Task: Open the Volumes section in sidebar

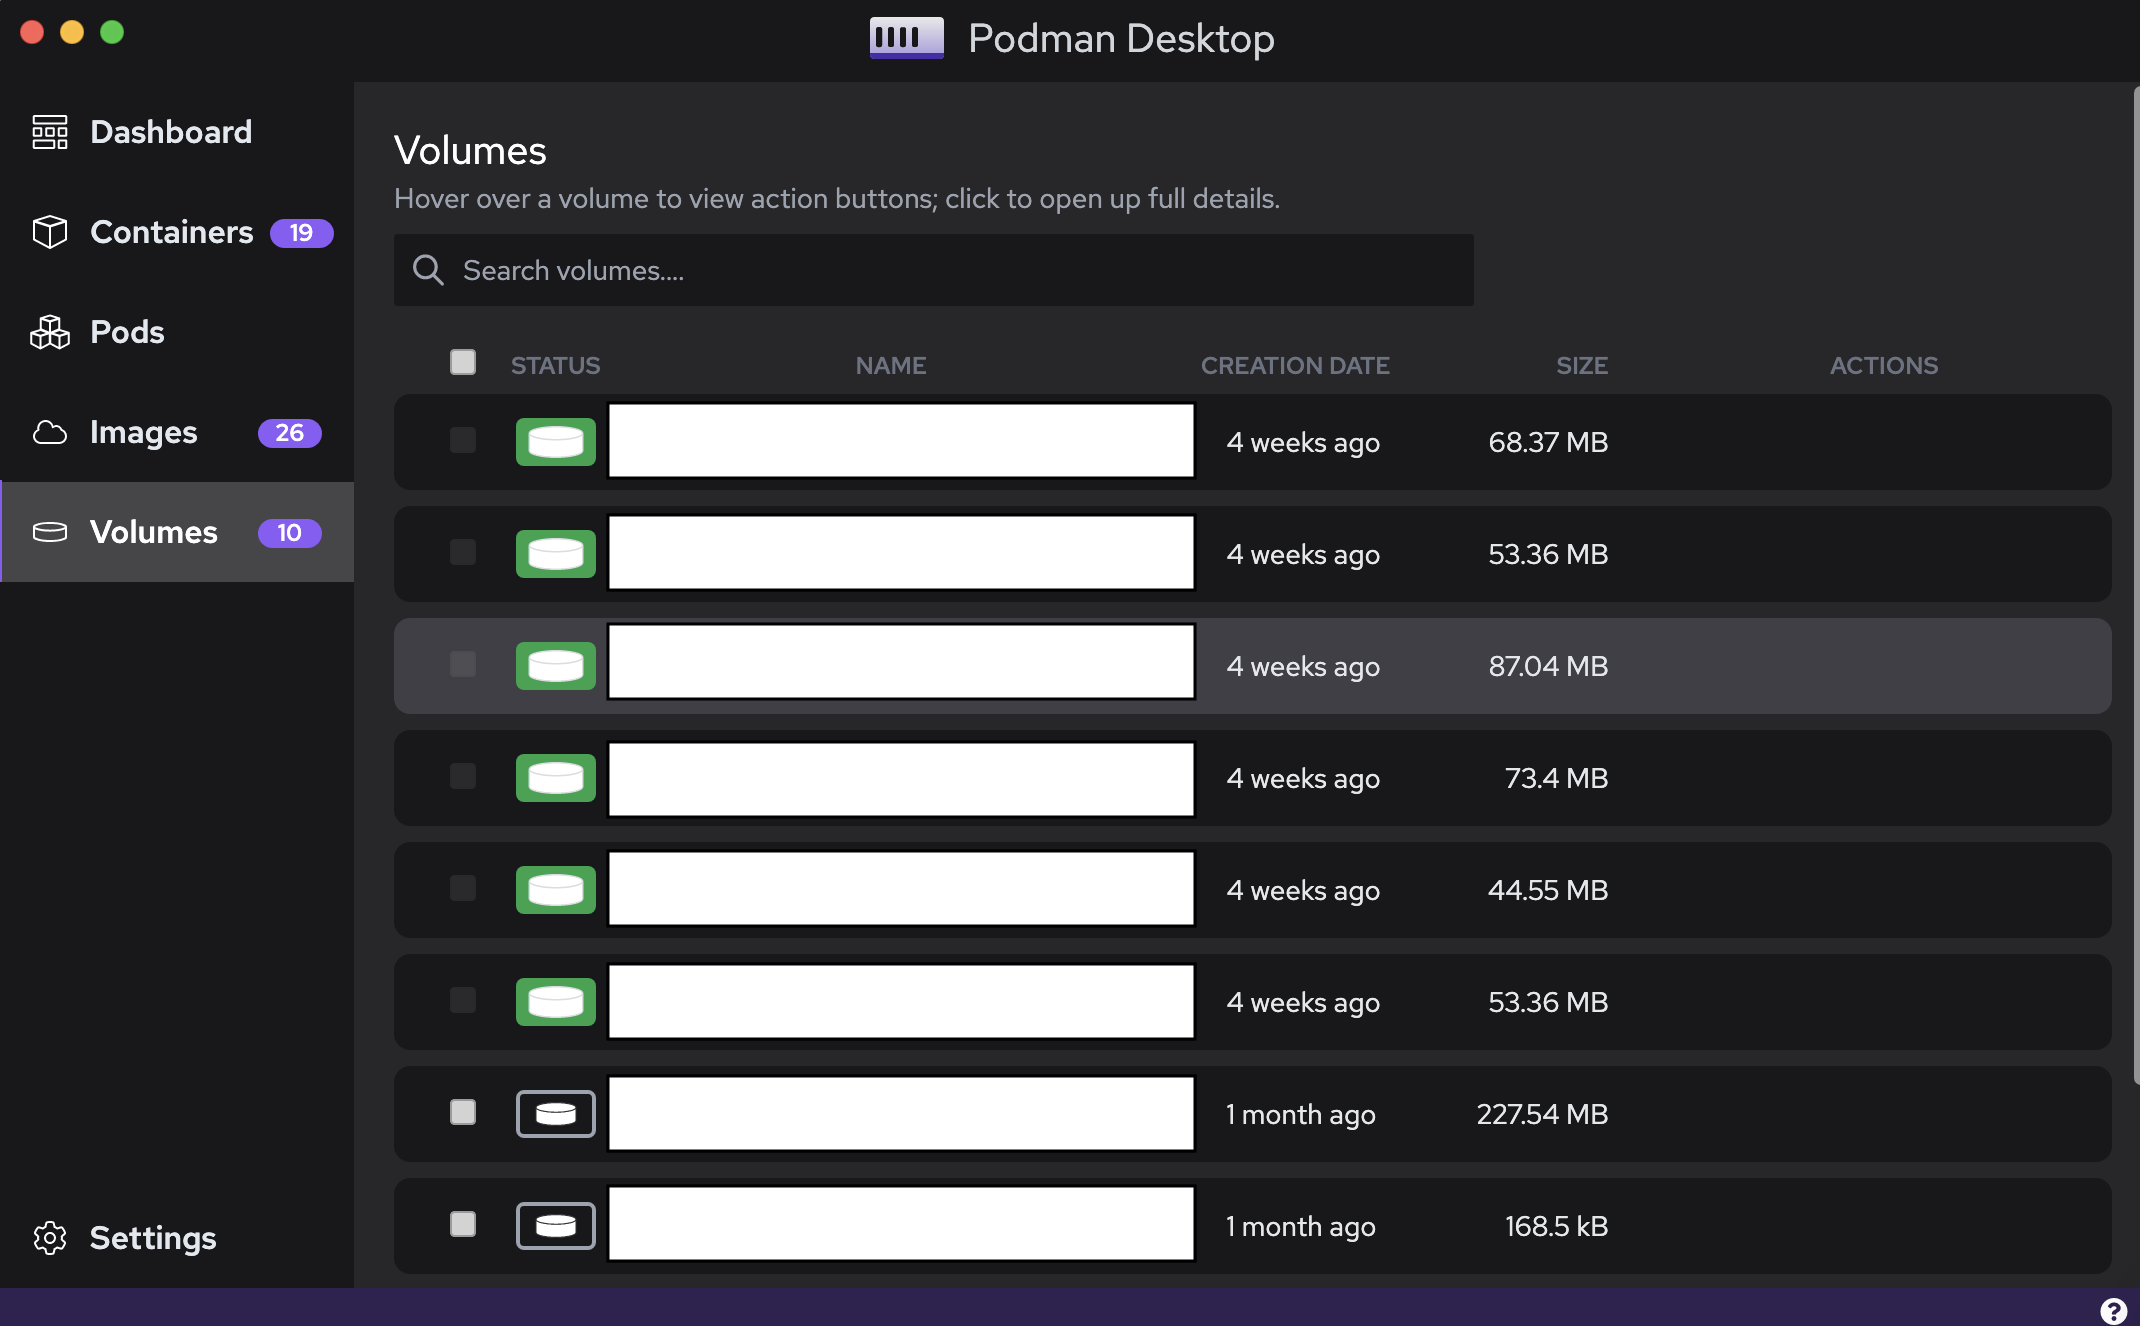Action: pyautogui.click(x=154, y=532)
